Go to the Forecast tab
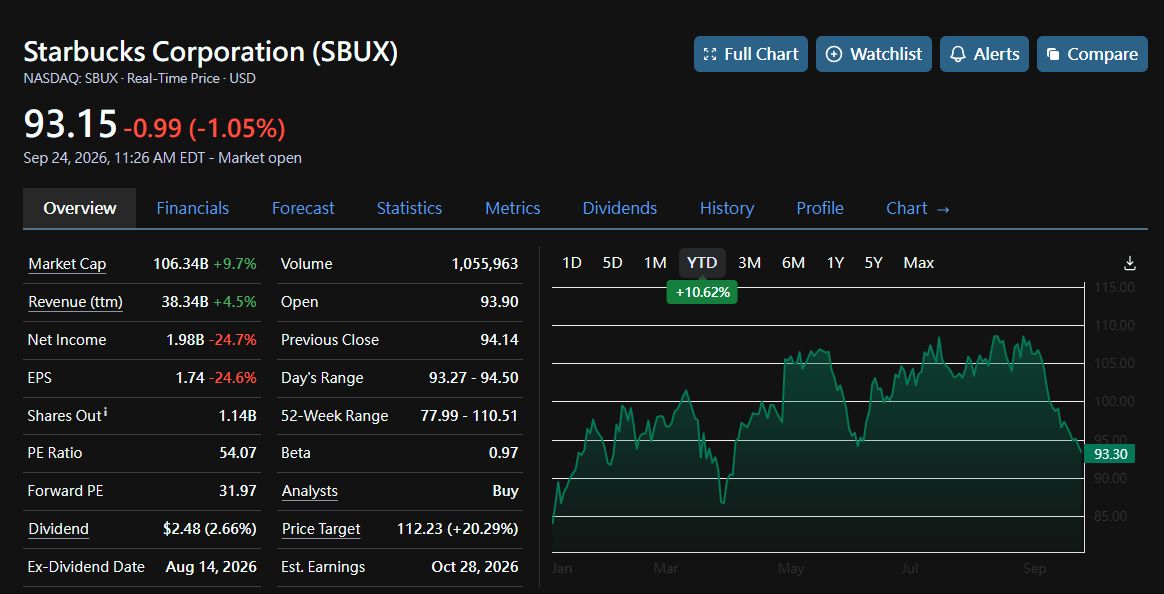The height and width of the screenshot is (594, 1164). coord(303,208)
